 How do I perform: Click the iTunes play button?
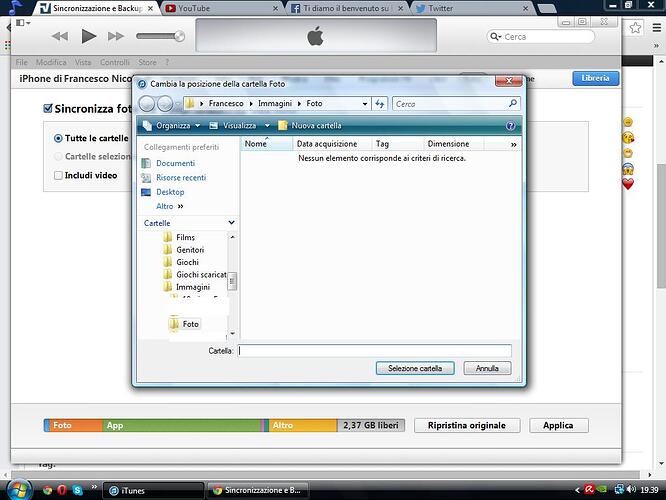point(88,36)
